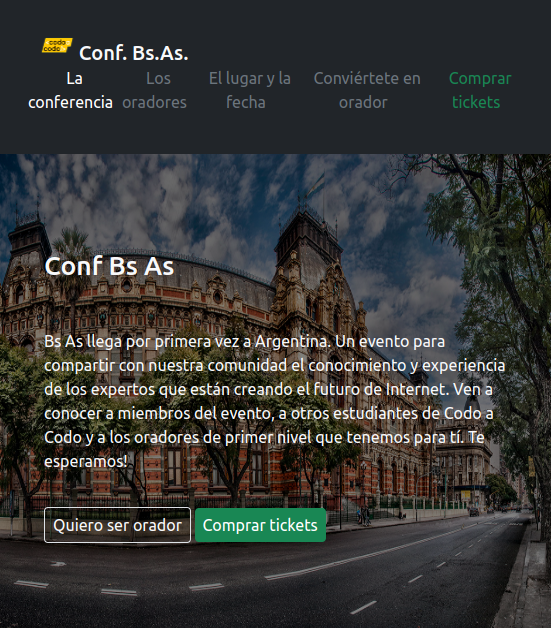This screenshot has height=628, width=551.
Task: Click the green Comprar tickets button
Action: coord(260,525)
